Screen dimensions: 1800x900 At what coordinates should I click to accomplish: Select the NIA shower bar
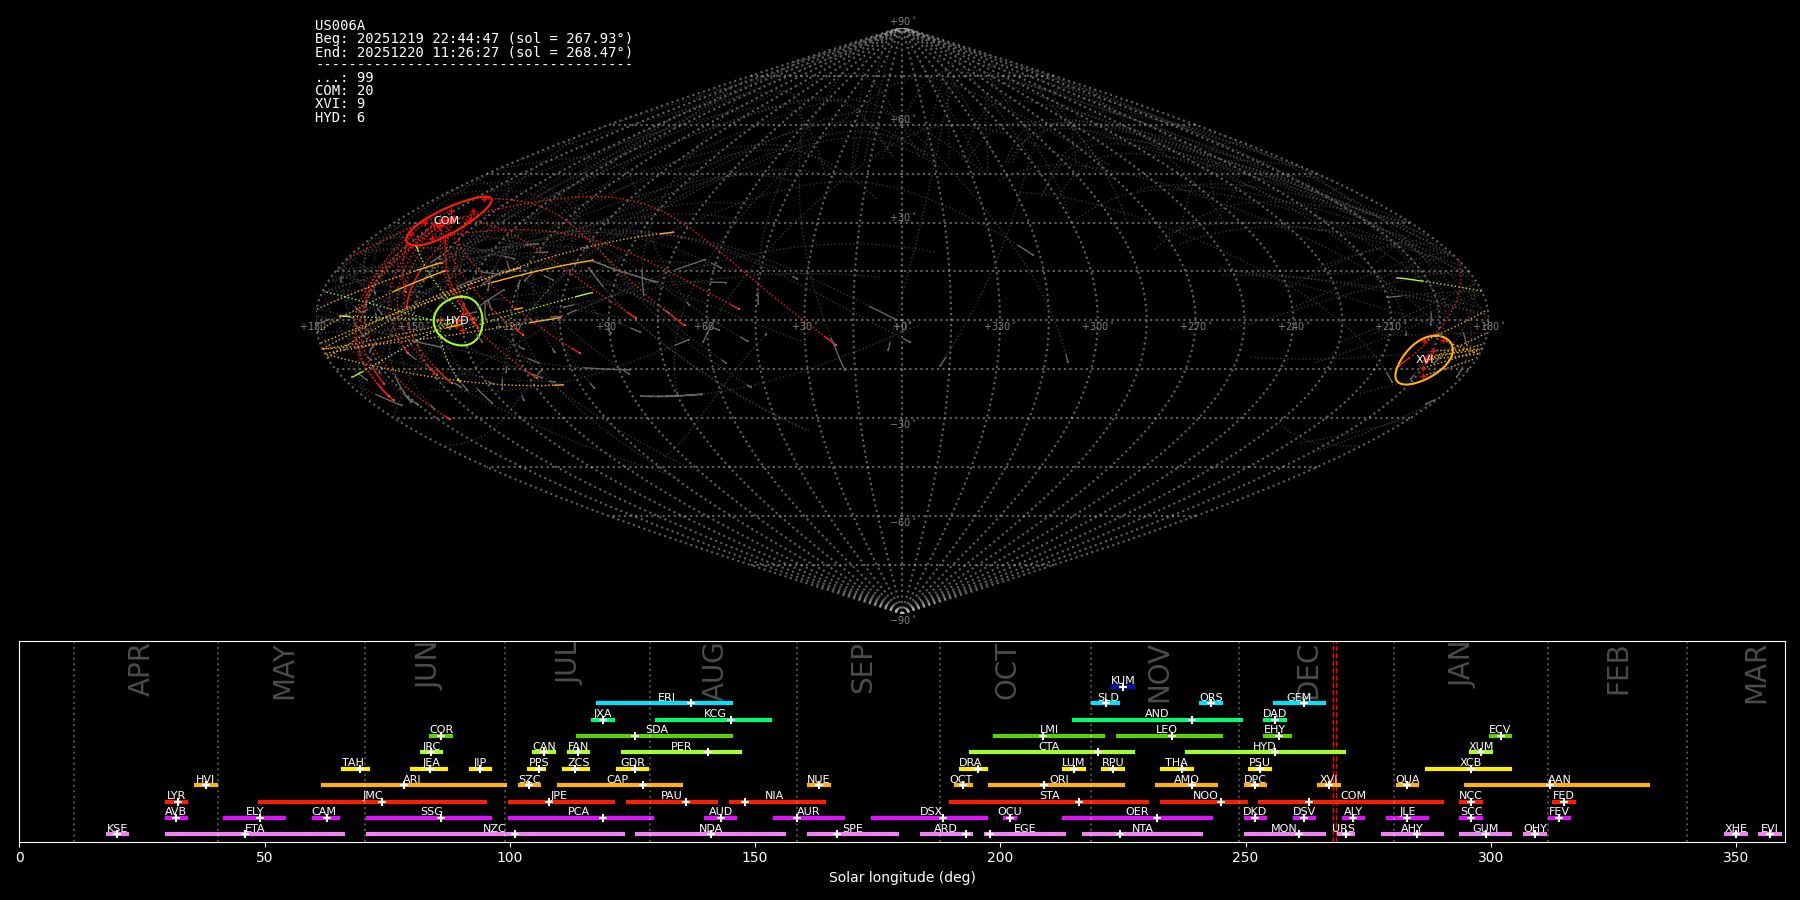click(777, 802)
